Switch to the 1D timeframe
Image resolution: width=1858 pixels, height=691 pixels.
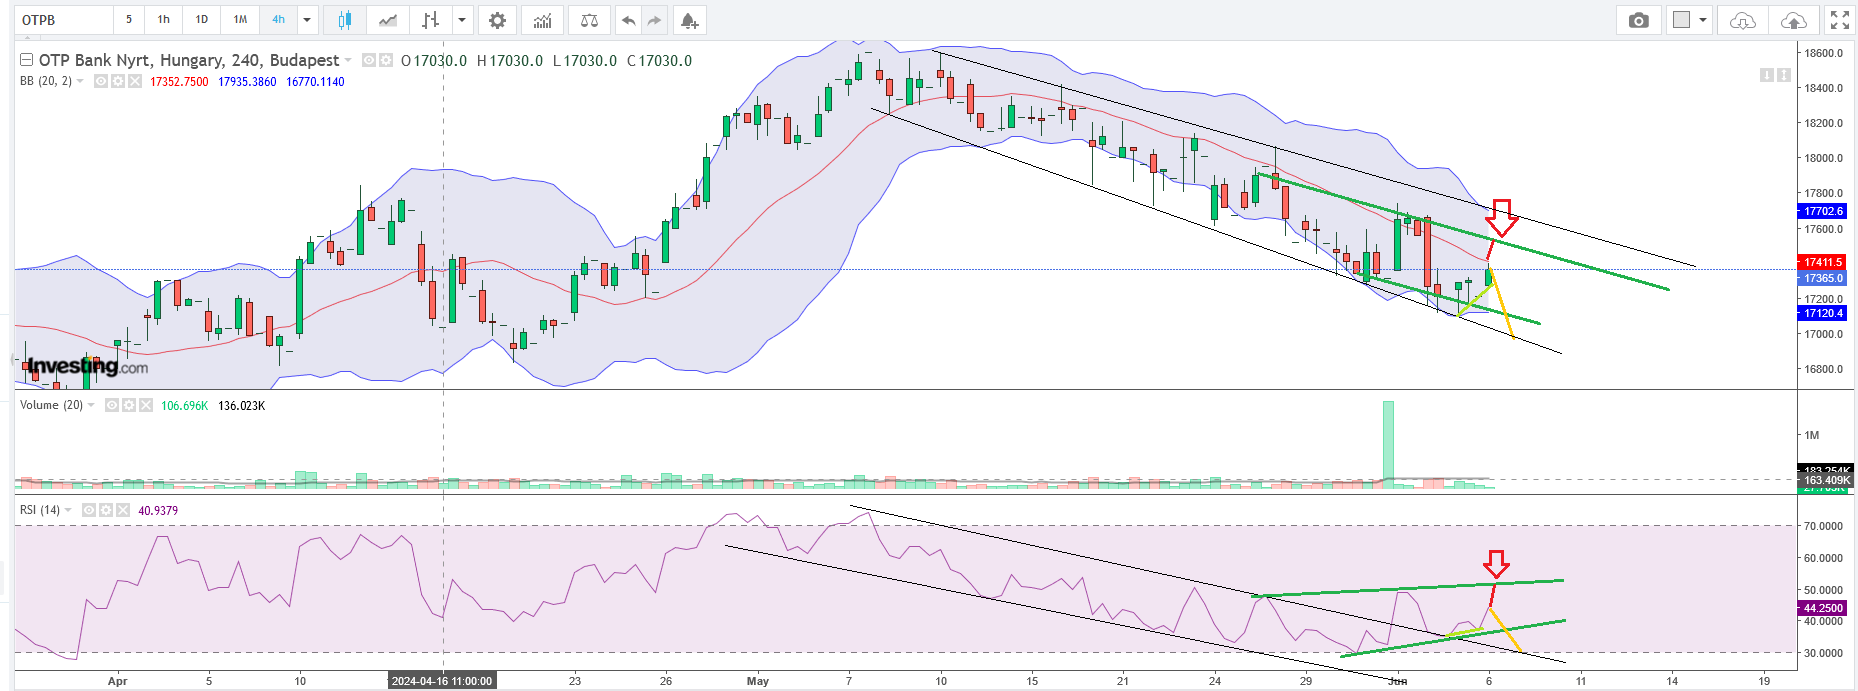[x=202, y=20]
